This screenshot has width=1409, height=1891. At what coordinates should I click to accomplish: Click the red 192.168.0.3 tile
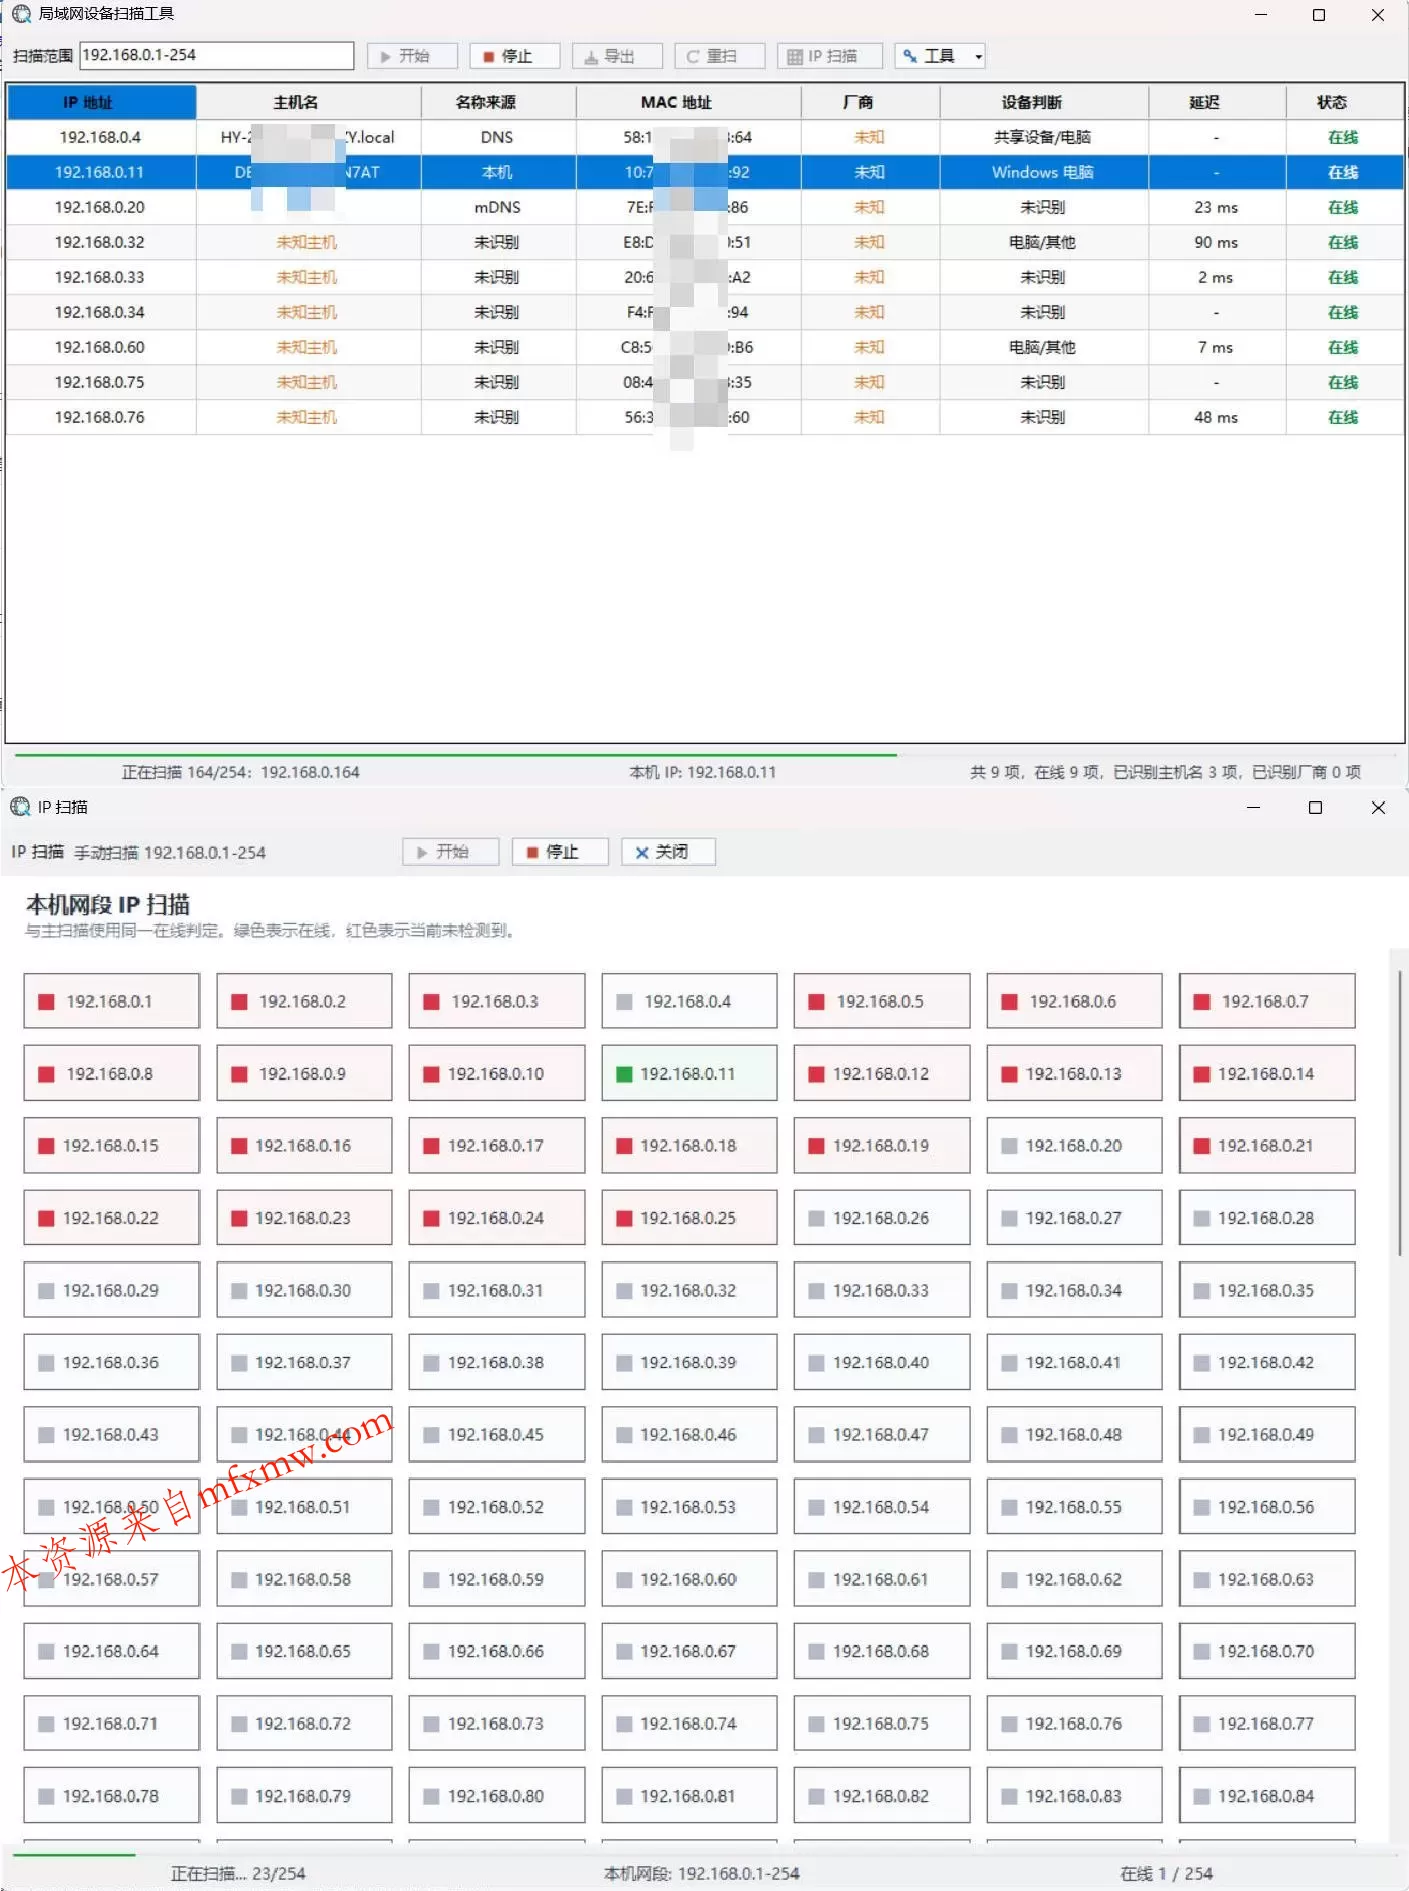click(497, 1001)
